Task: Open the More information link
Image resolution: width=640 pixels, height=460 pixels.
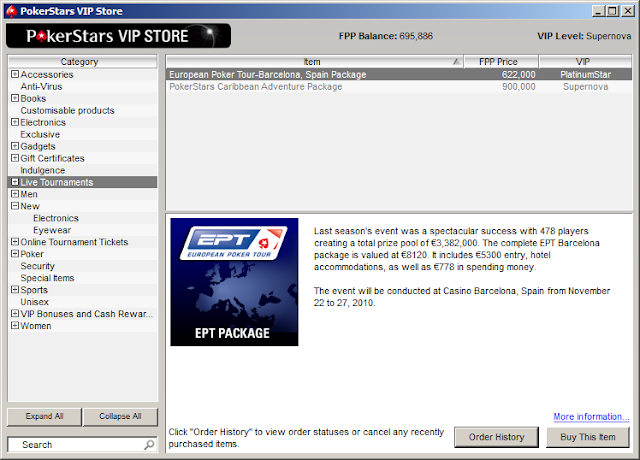Action: 591,417
